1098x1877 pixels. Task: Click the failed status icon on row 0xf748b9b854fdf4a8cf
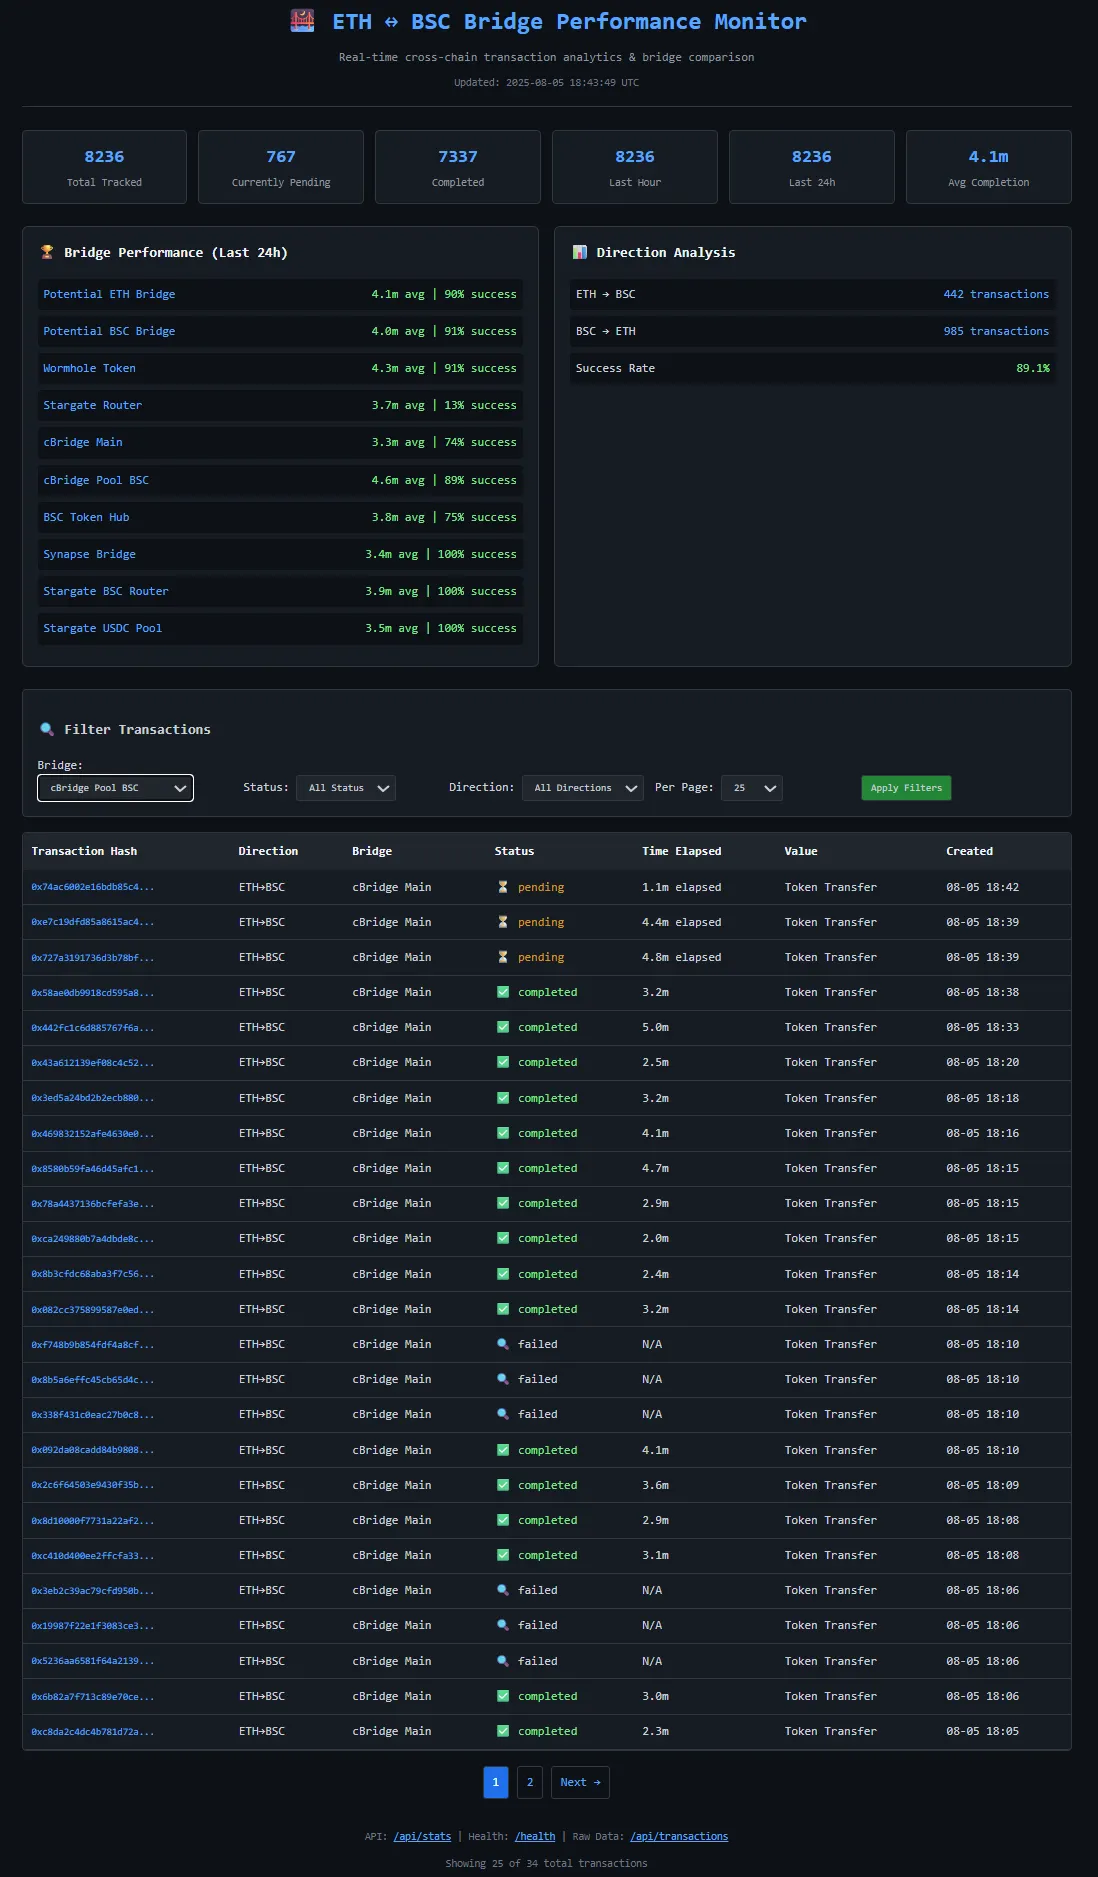point(503,1344)
